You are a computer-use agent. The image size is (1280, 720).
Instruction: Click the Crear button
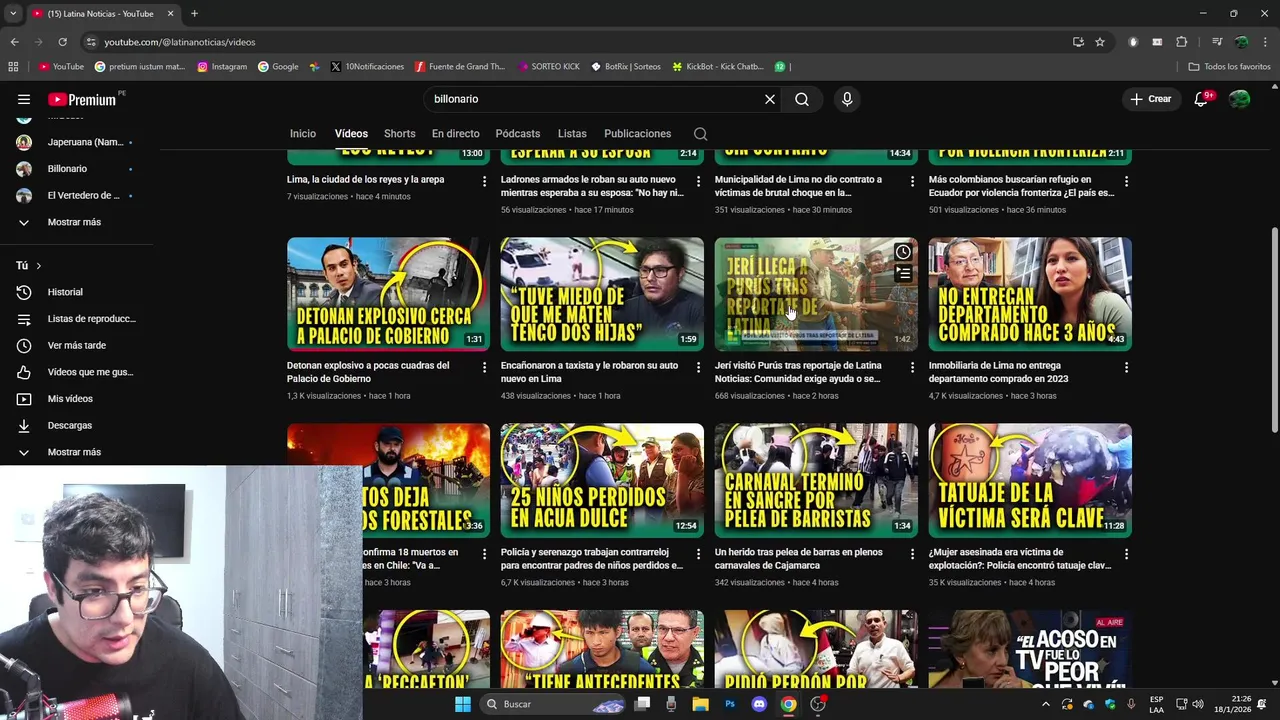click(1150, 99)
